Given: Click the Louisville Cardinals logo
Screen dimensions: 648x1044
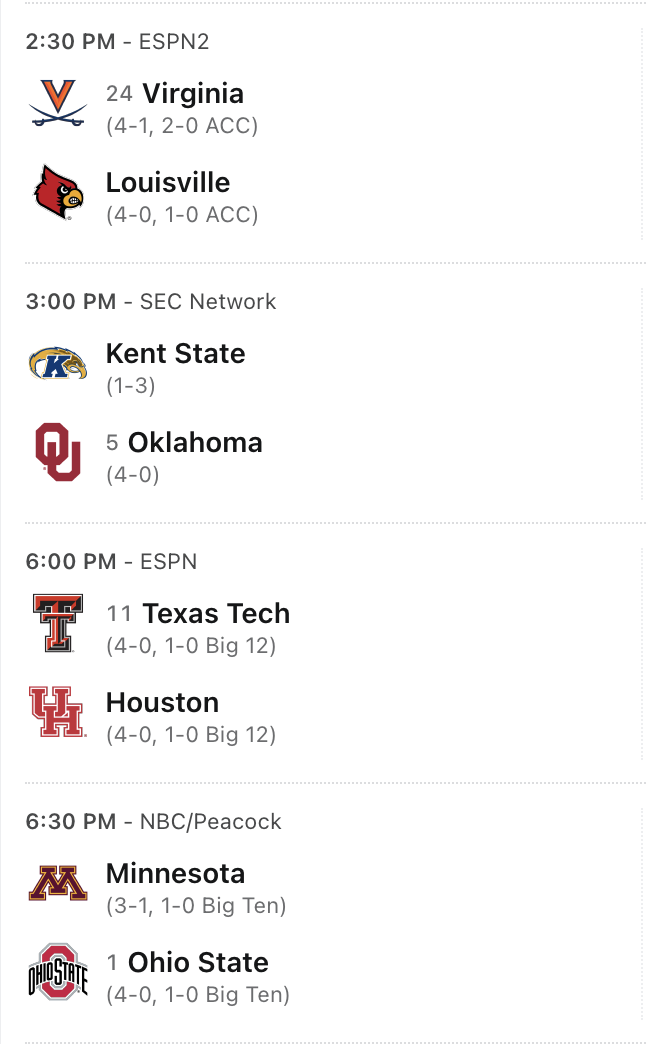Looking at the screenshot, I should [58, 192].
